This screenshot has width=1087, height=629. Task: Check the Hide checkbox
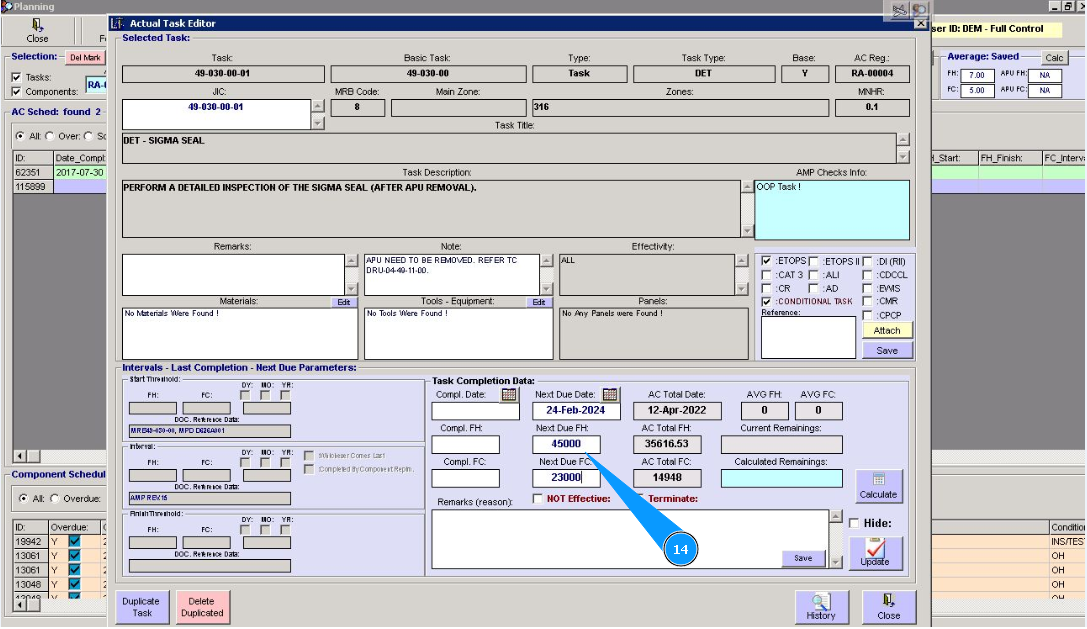pyautogui.click(x=854, y=523)
